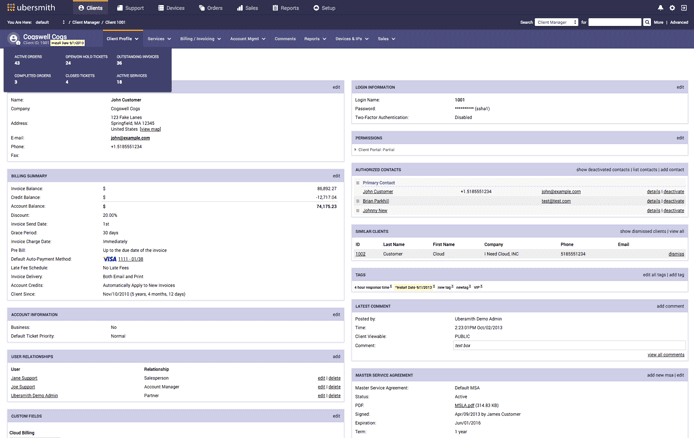
Task: Open the Johnny New contact
Action: point(375,211)
